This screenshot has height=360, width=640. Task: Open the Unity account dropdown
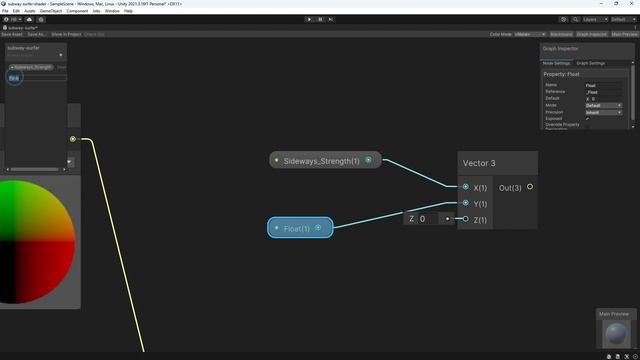(12, 19)
